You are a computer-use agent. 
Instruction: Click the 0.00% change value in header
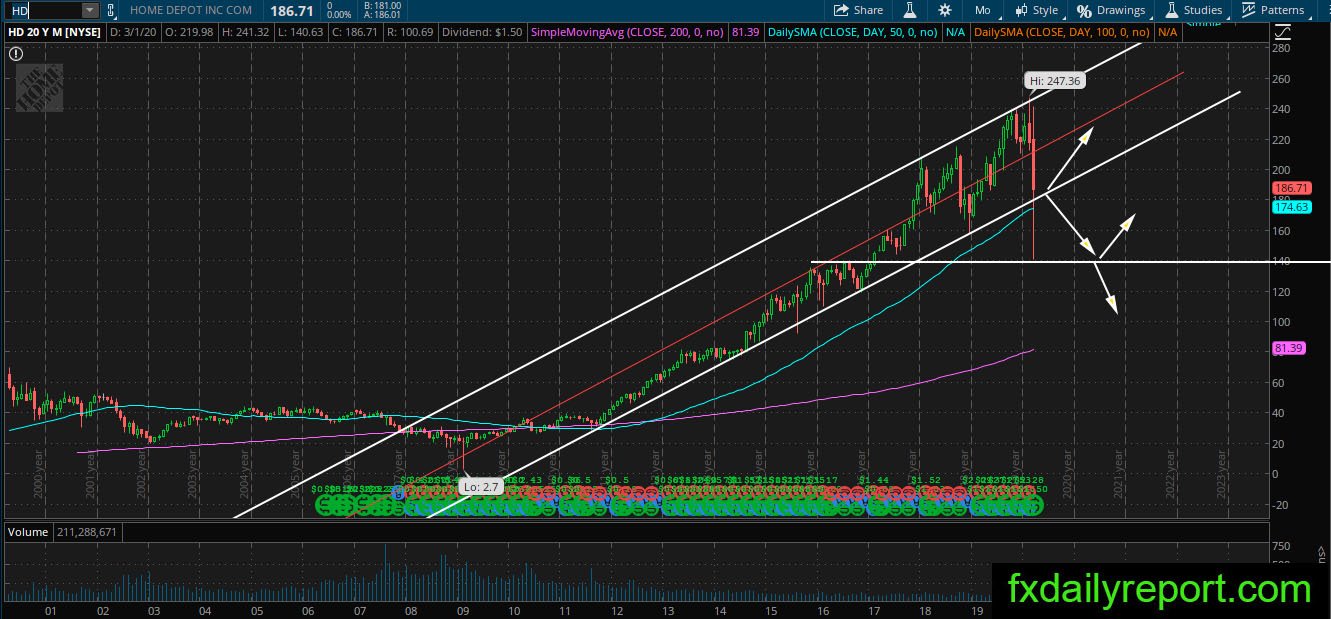(340, 15)
